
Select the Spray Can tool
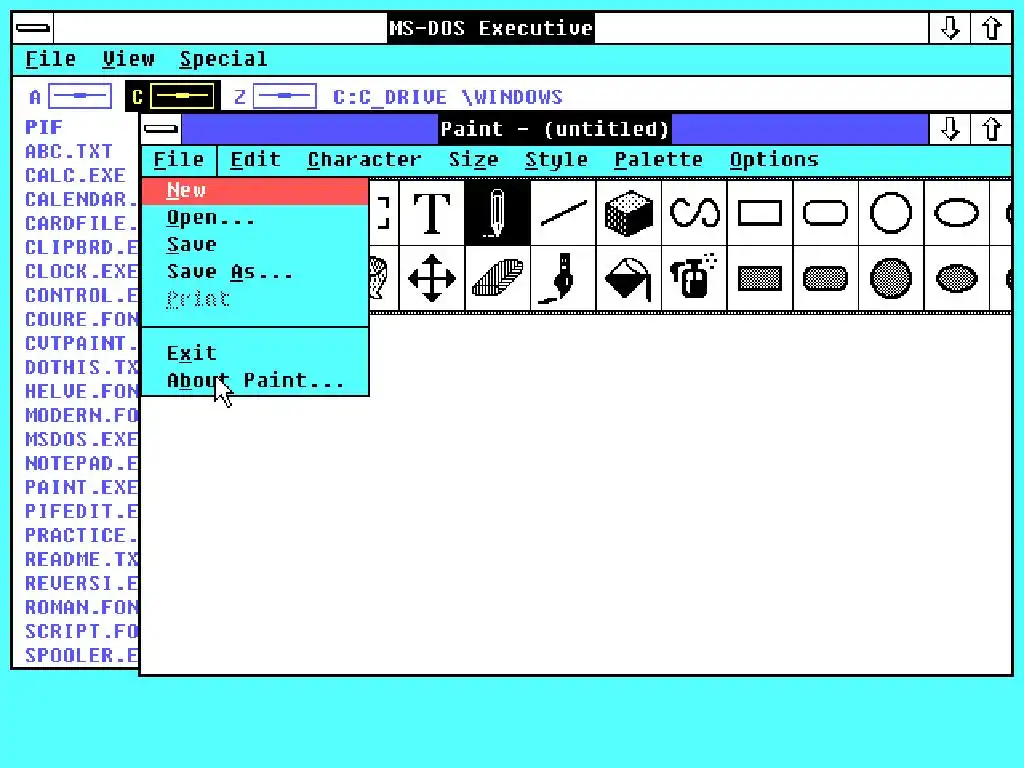[x=694, y=278]
